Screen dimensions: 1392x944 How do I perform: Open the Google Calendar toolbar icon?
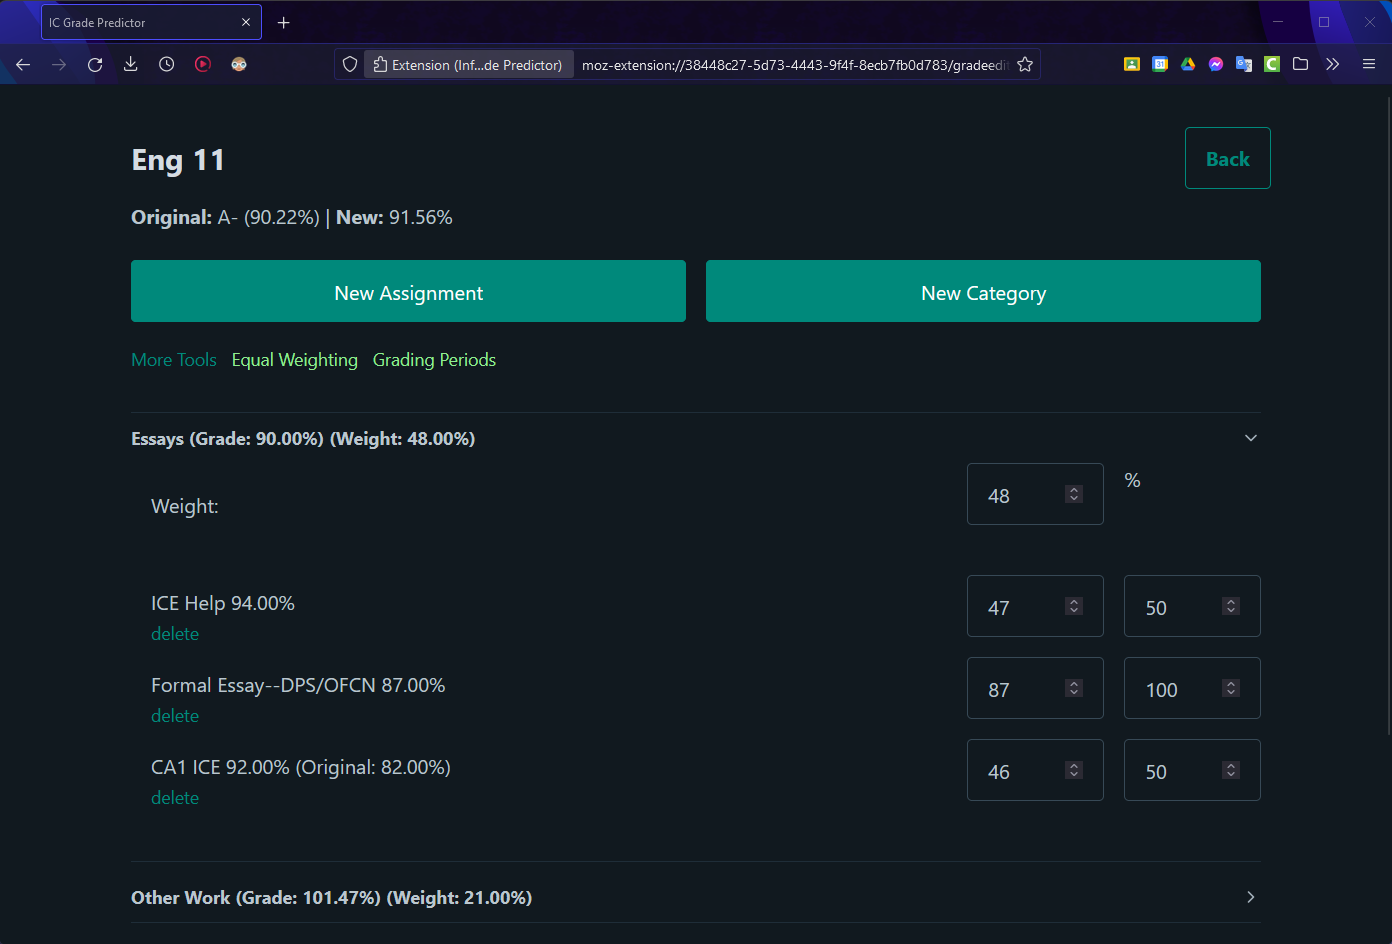coord(1159,64)
